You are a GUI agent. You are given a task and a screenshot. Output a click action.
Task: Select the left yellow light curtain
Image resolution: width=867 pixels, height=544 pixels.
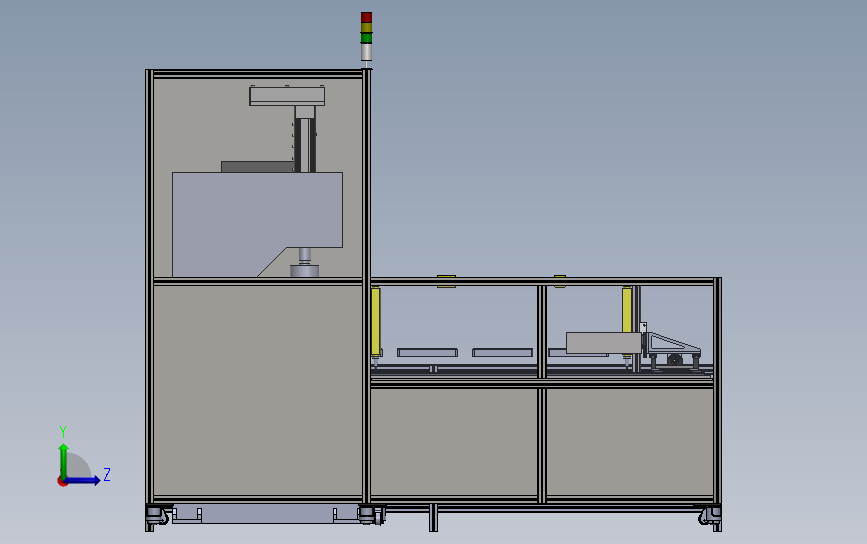[376, 322]
